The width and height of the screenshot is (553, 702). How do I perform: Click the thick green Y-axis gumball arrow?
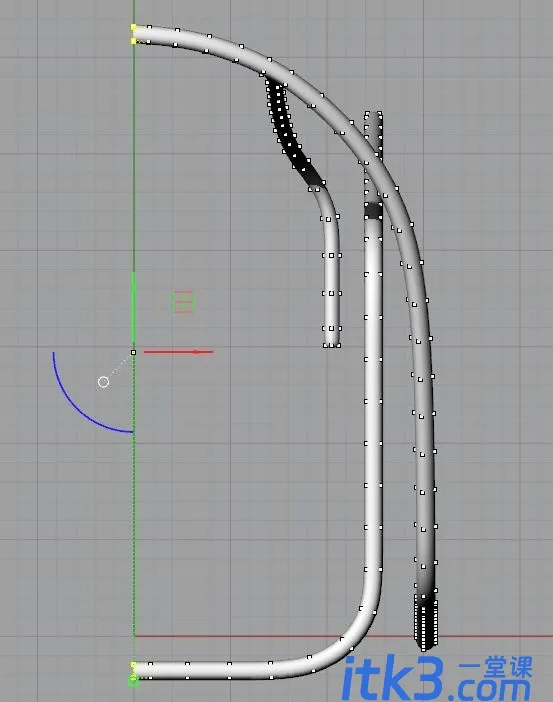click(x=133, y=308)
